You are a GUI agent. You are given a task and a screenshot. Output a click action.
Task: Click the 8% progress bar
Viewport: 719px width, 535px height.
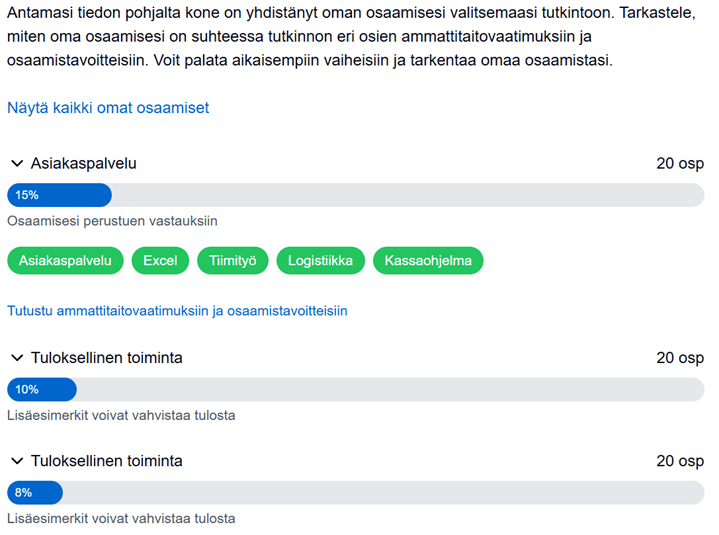point(355,493)
